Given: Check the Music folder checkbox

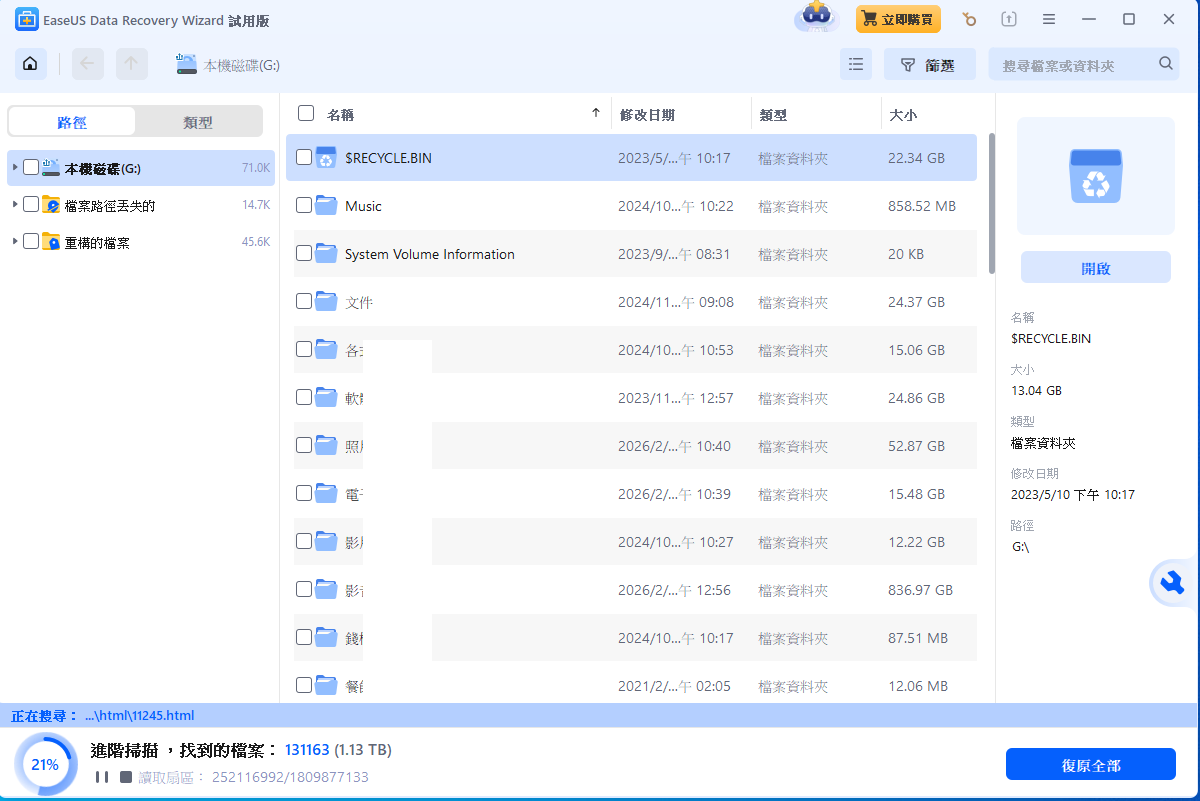Looking at the screenshot, I should [x=306, y=206].
